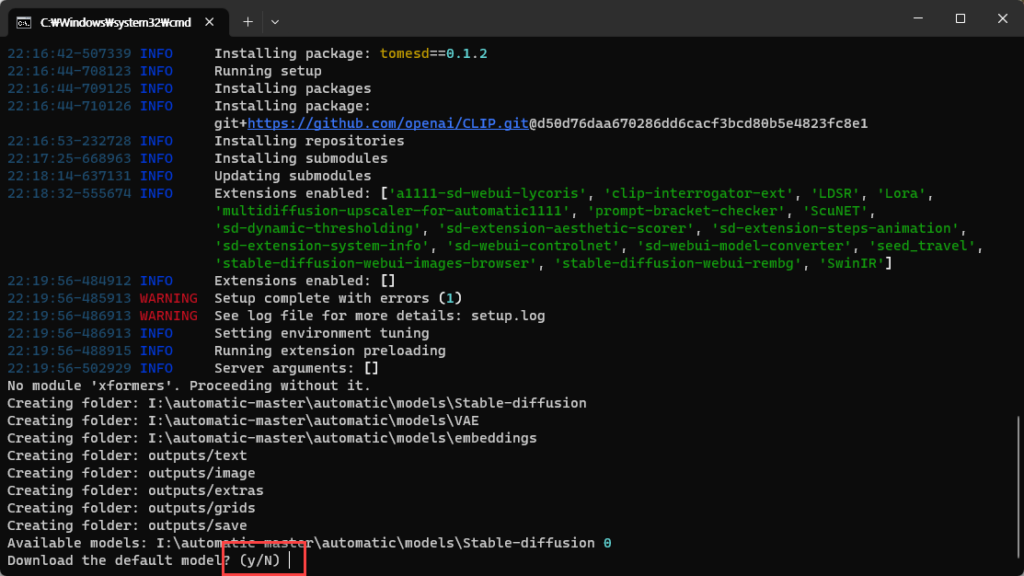Click the 'Download the default model?' prompt text
This screenshot has width=1024, height=576.
click(118, 560)
